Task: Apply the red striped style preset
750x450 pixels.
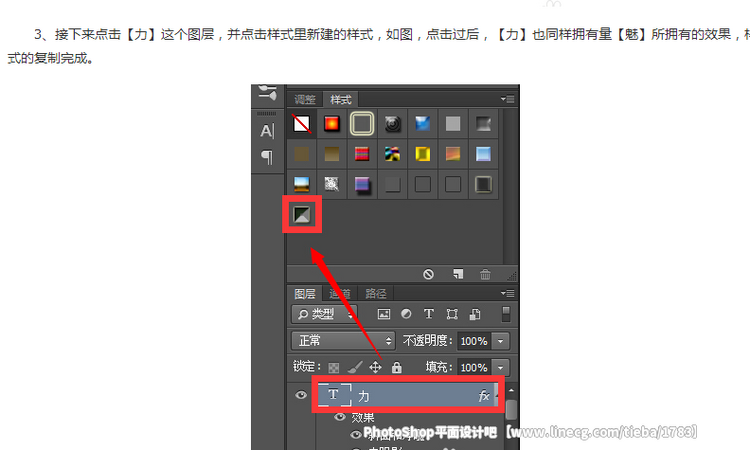Action: [x=362, y=154]
